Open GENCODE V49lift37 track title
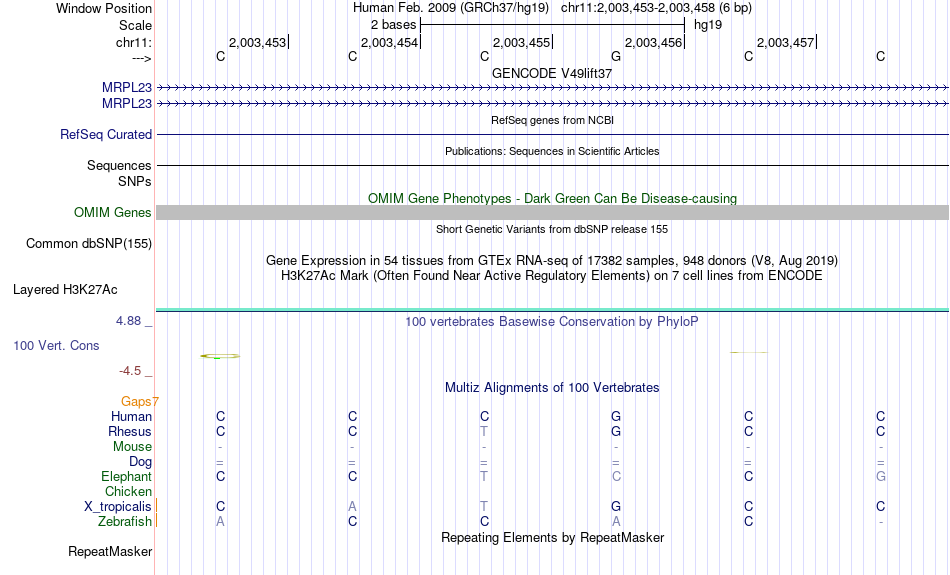 click(552, 73)
